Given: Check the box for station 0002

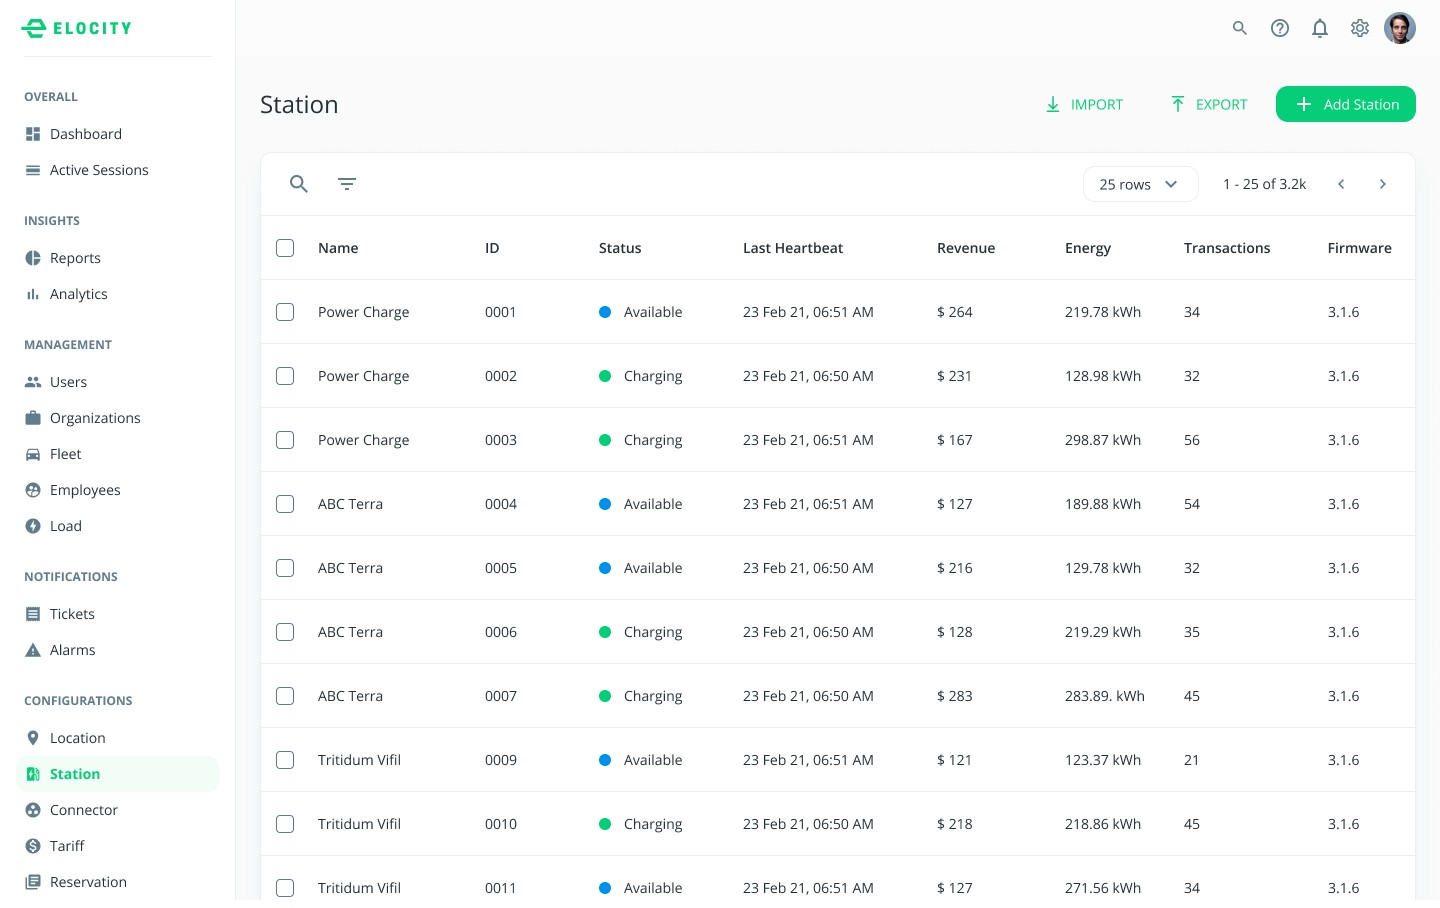Looking at the screenshot, I should (x=285, y=376).
